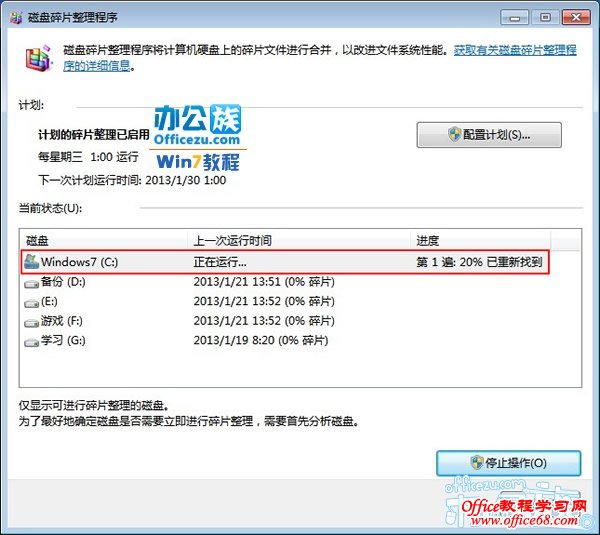Click the 当前状态(U): label
600x535 pixels.
tap(50, 209)
